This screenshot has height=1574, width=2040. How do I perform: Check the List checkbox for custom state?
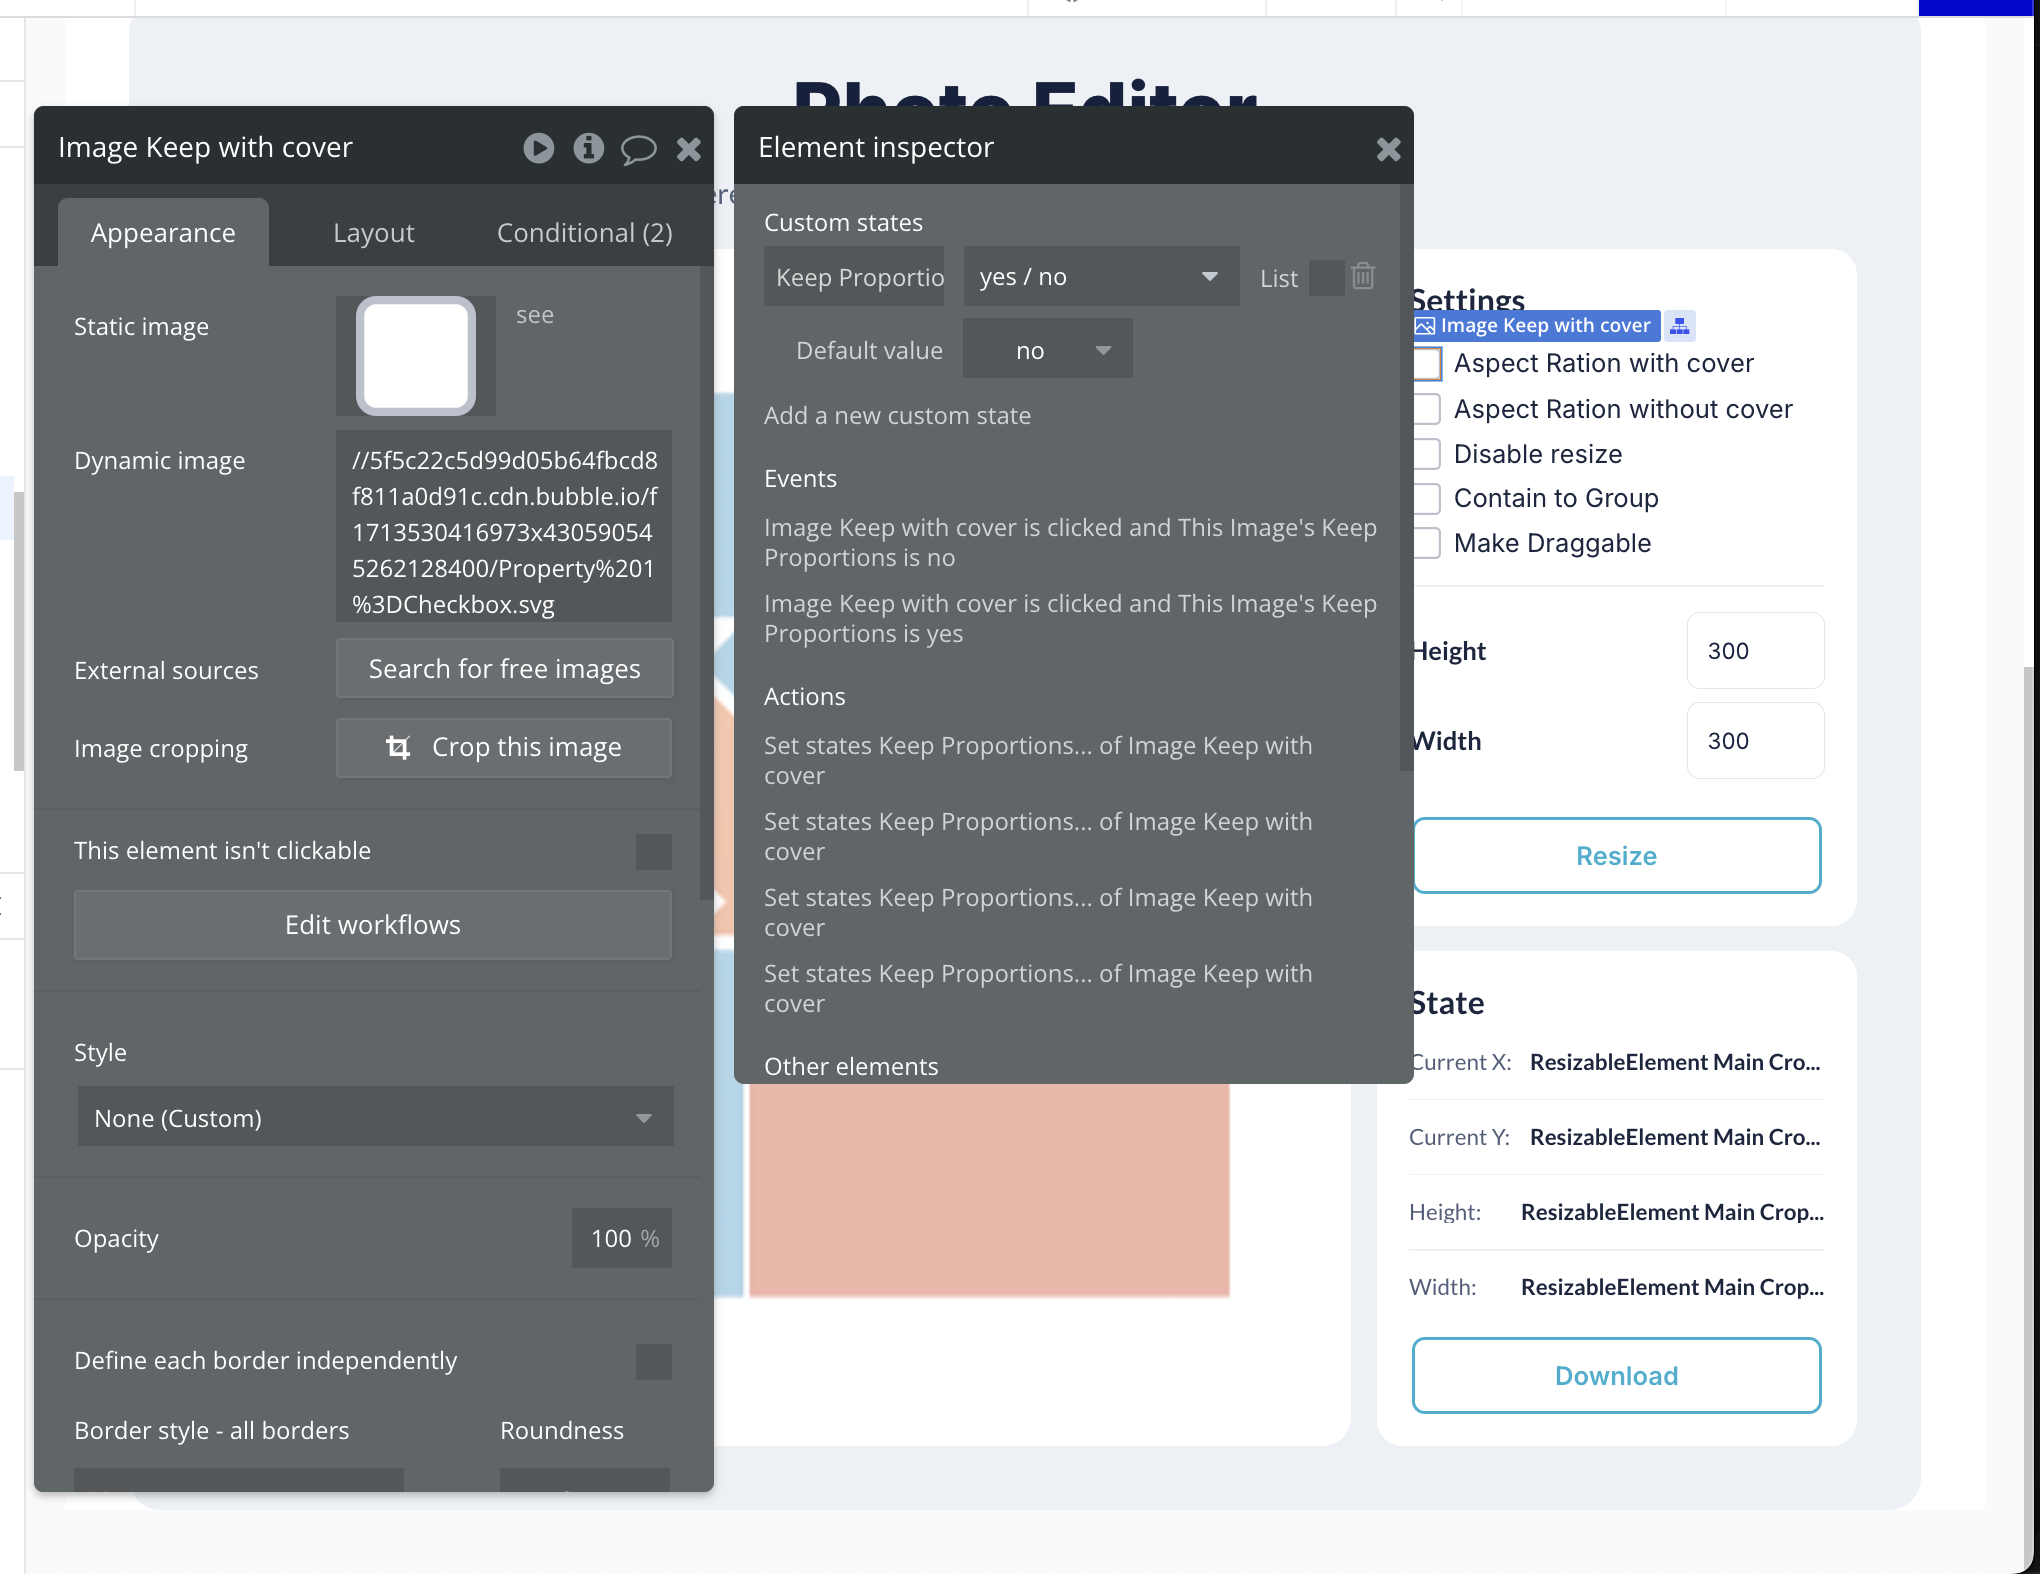[x=1326, y=278]
